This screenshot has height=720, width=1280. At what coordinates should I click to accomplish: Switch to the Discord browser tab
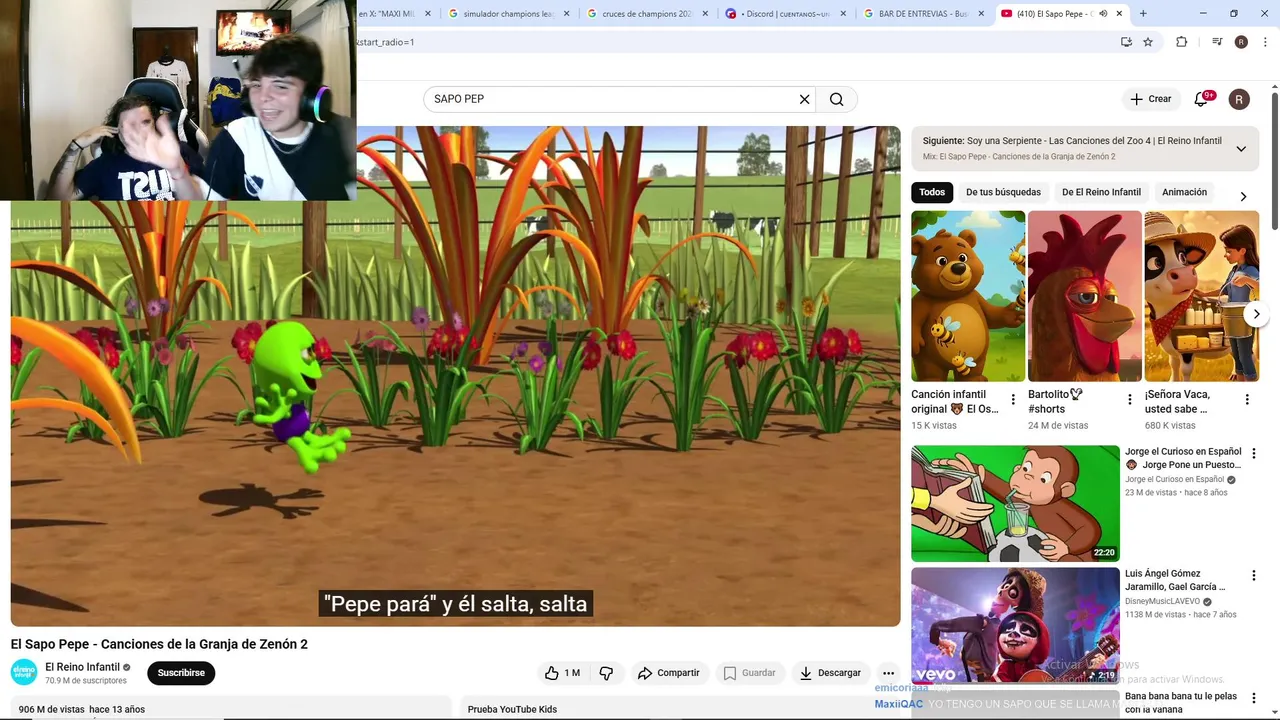[x=784, y=14]
